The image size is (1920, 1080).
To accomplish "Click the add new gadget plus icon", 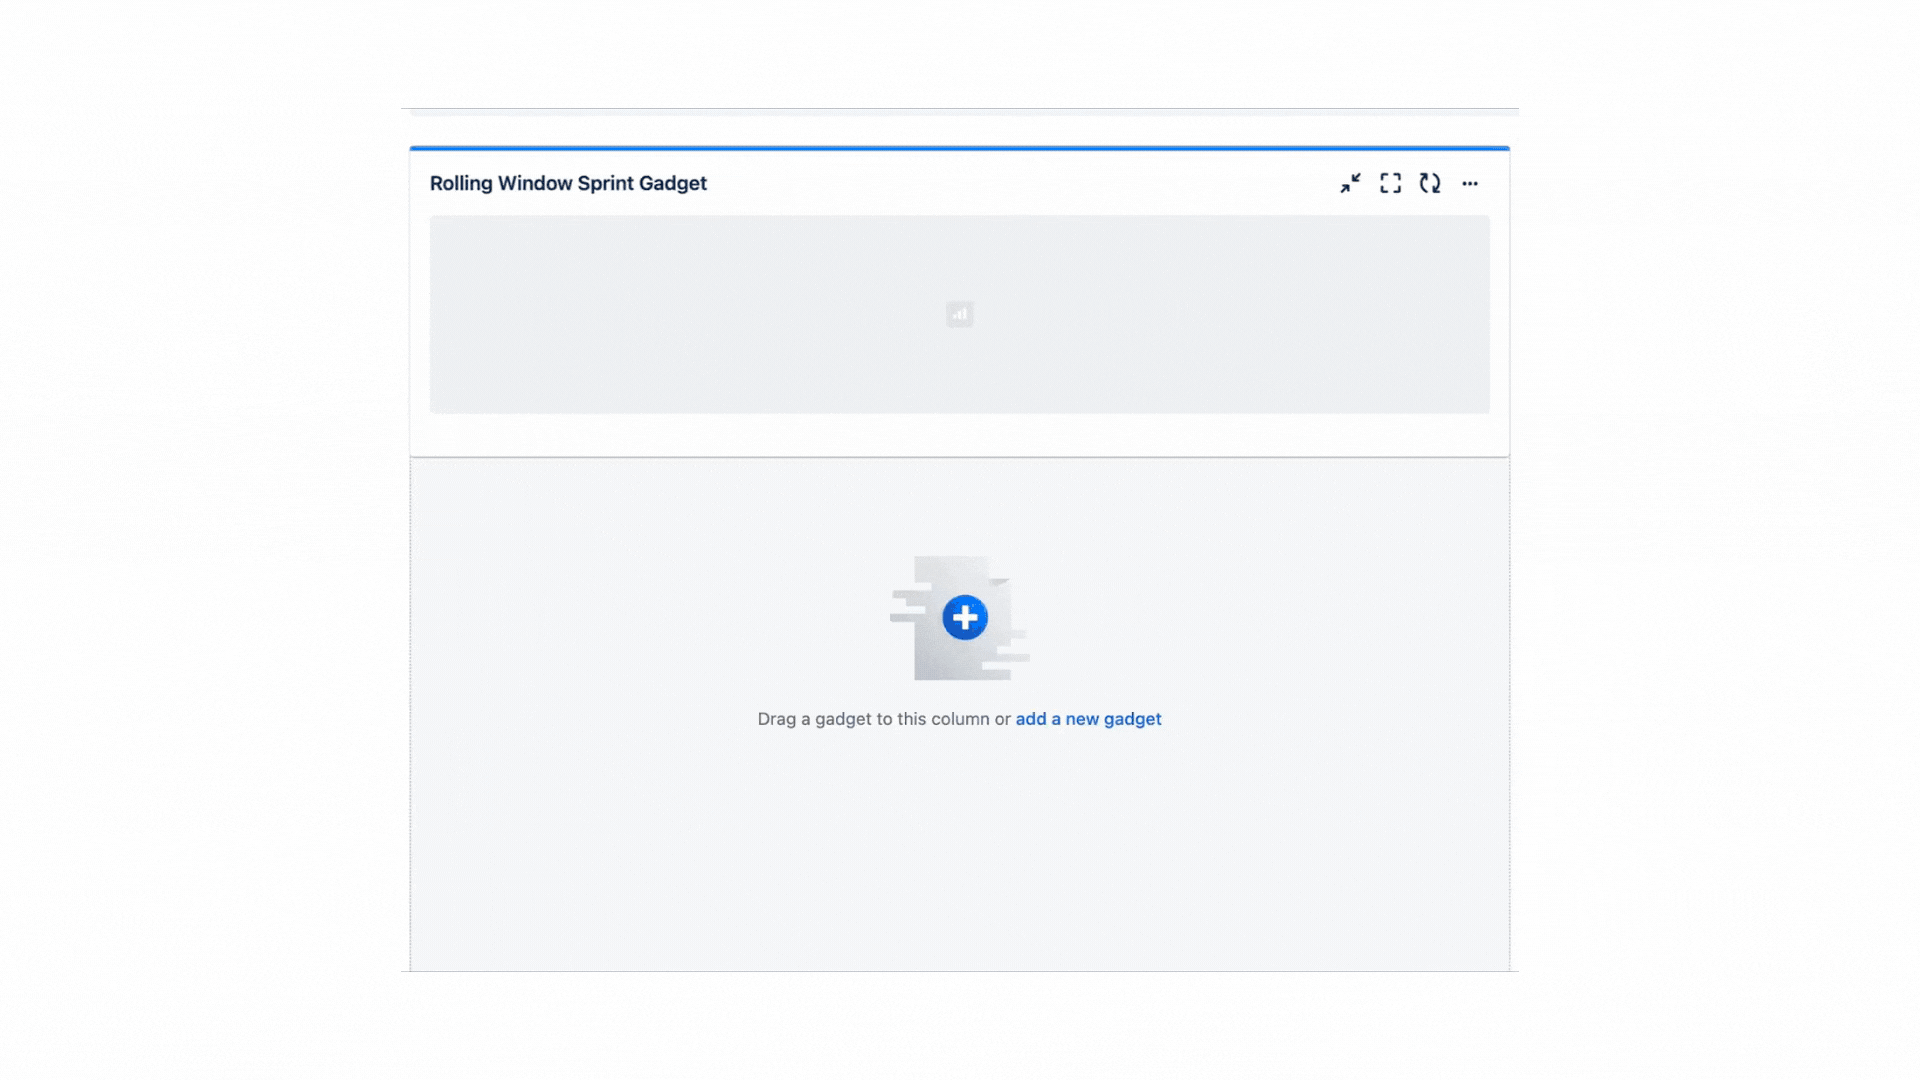I will click(964, 616).
